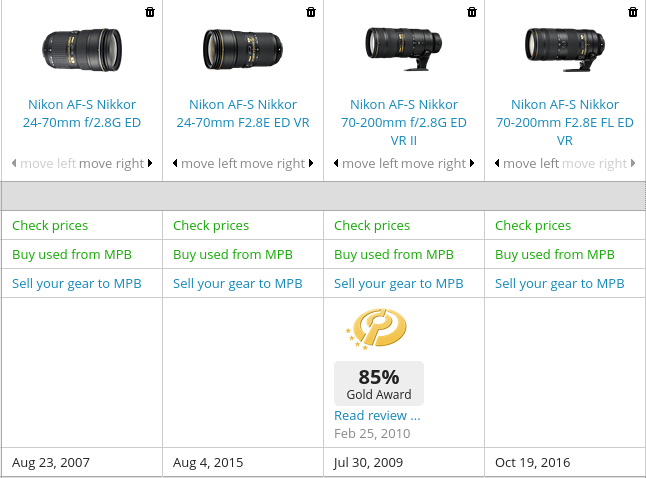Trash the 70-200mm F2.8E FL ED VR column
This screenshot has width=646, height=478.
[x=633, y=12]
